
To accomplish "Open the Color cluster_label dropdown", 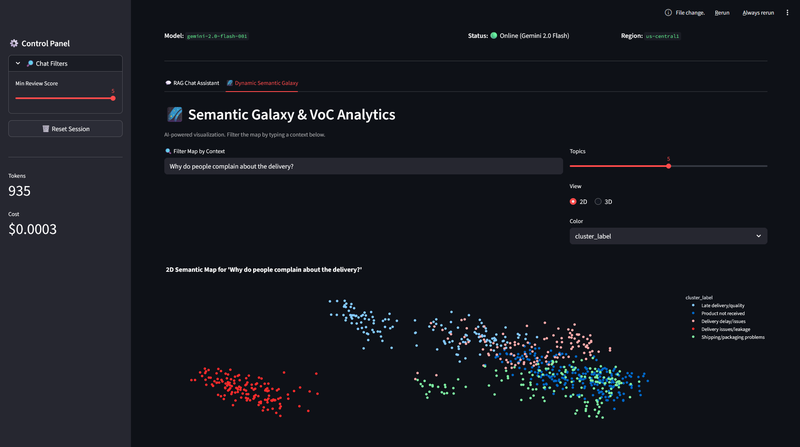I will click(668, 236).
